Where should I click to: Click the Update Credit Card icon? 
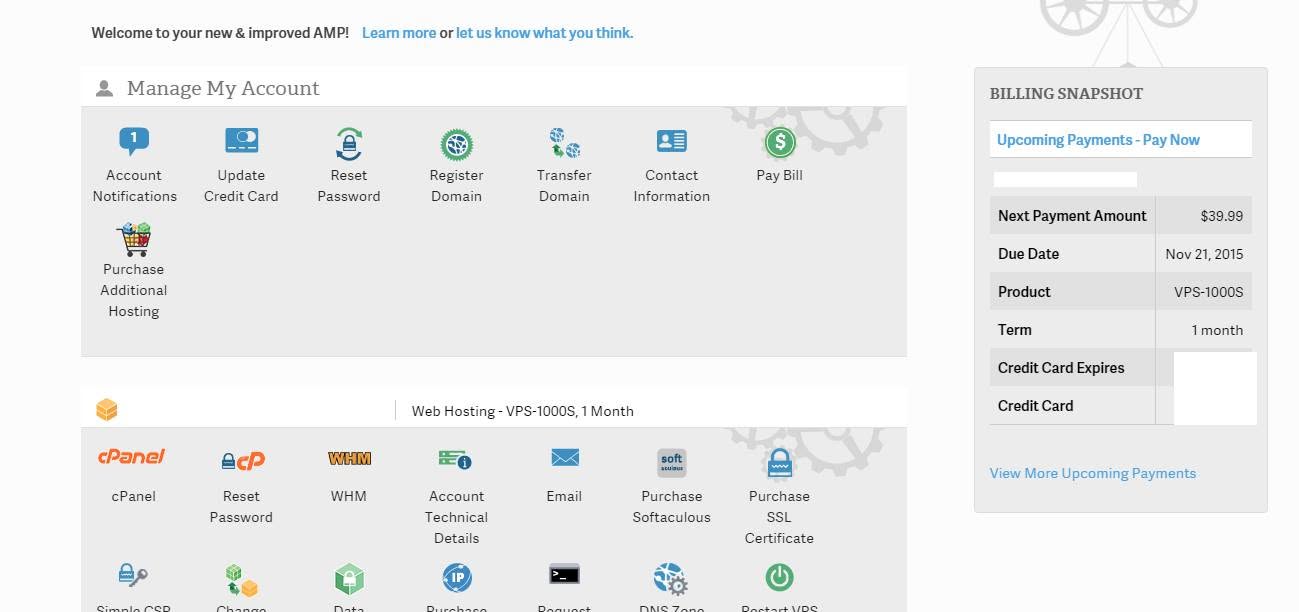coord(241,141)
